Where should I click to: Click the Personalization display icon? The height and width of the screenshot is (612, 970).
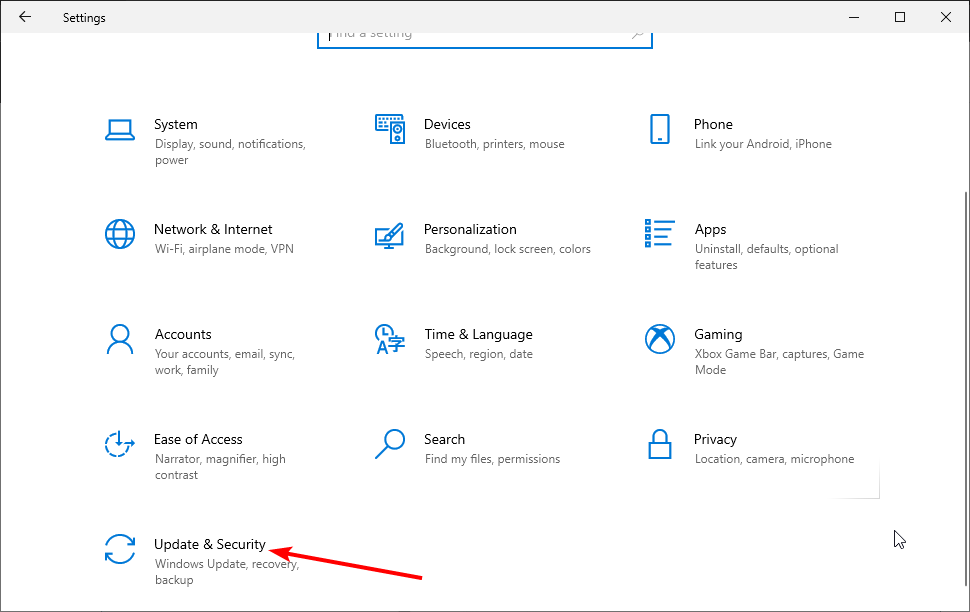[390, 237]
